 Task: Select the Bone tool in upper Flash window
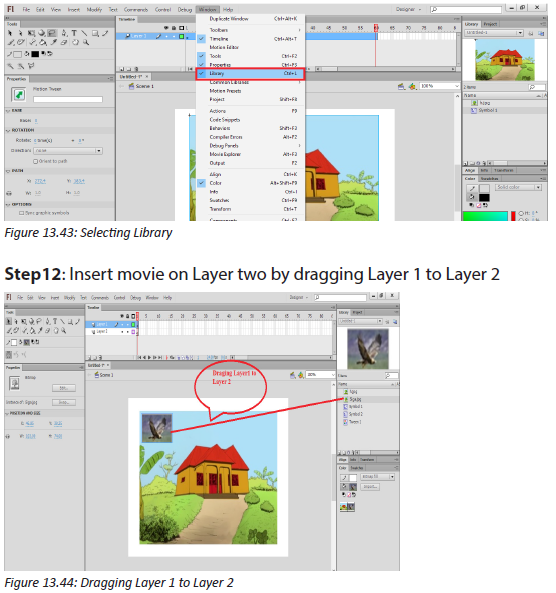33,43
